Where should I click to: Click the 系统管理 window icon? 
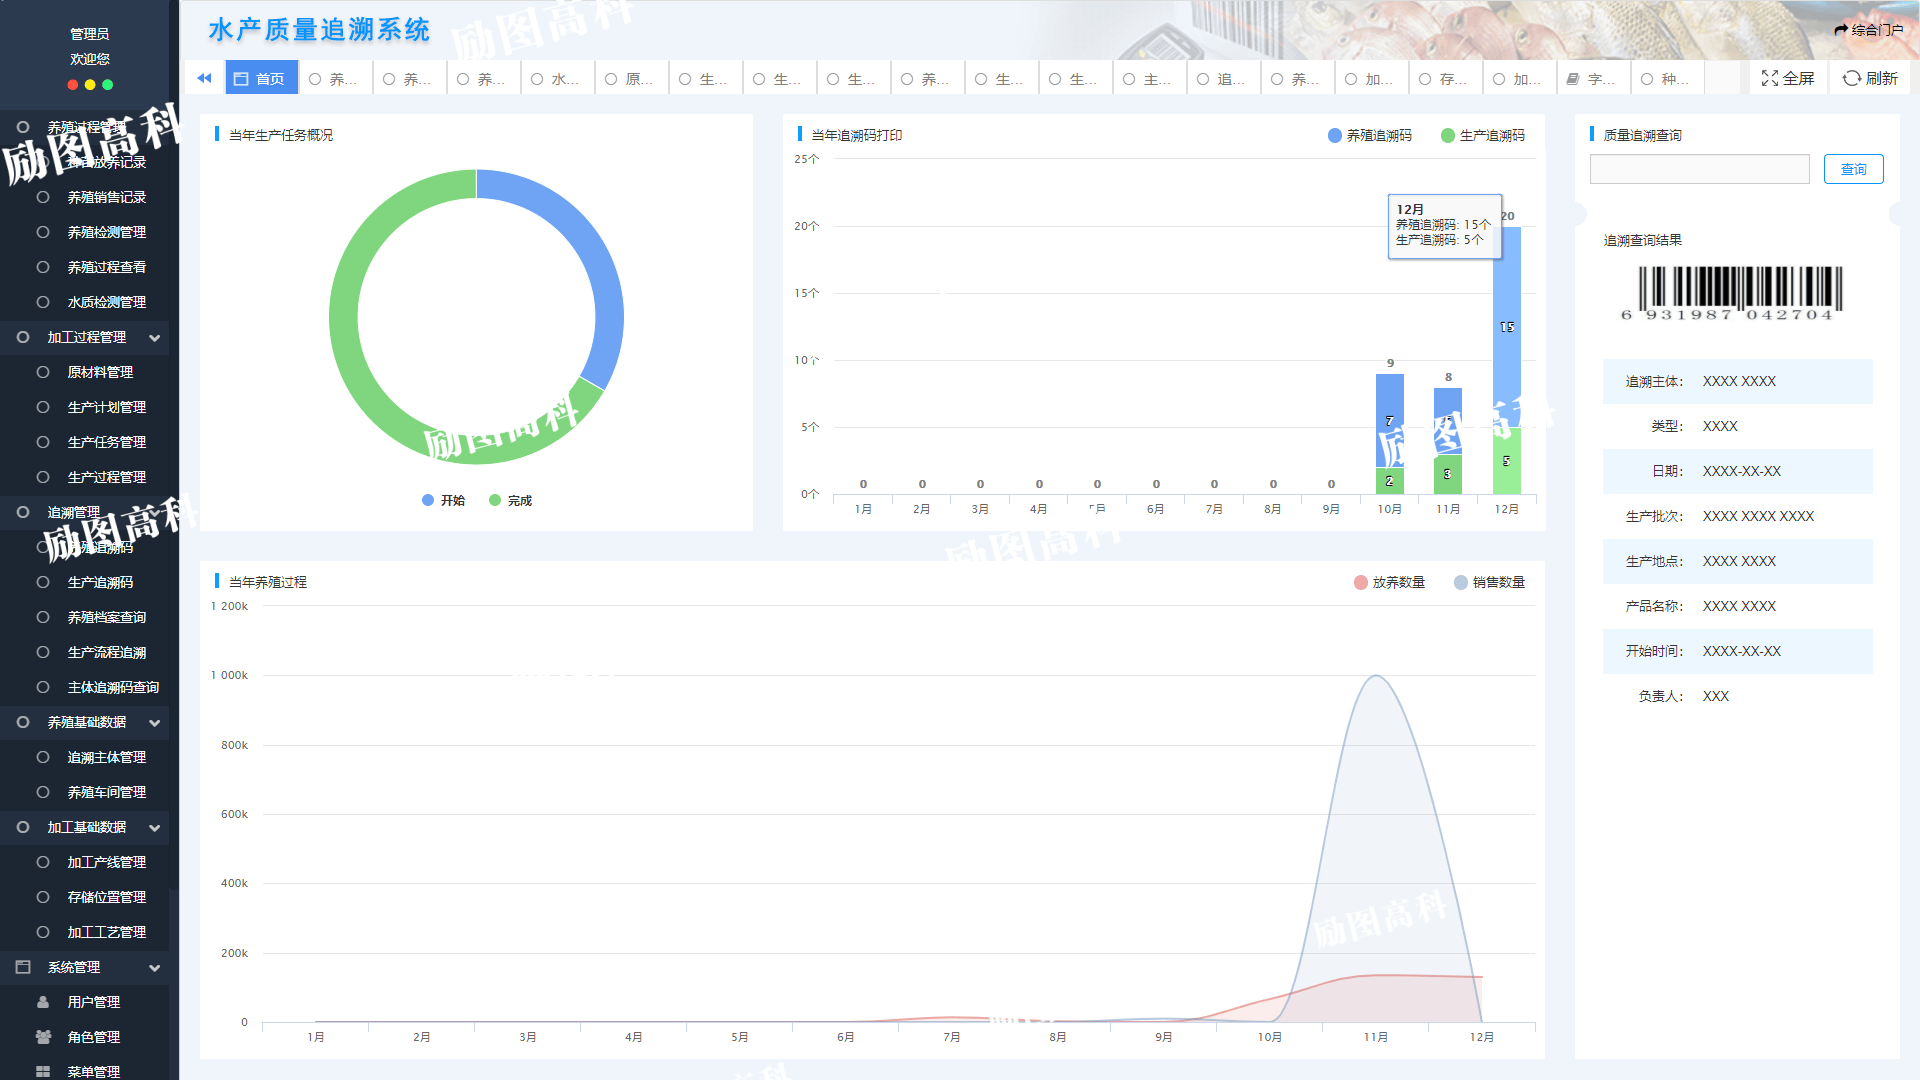click(x=23, y=967)
